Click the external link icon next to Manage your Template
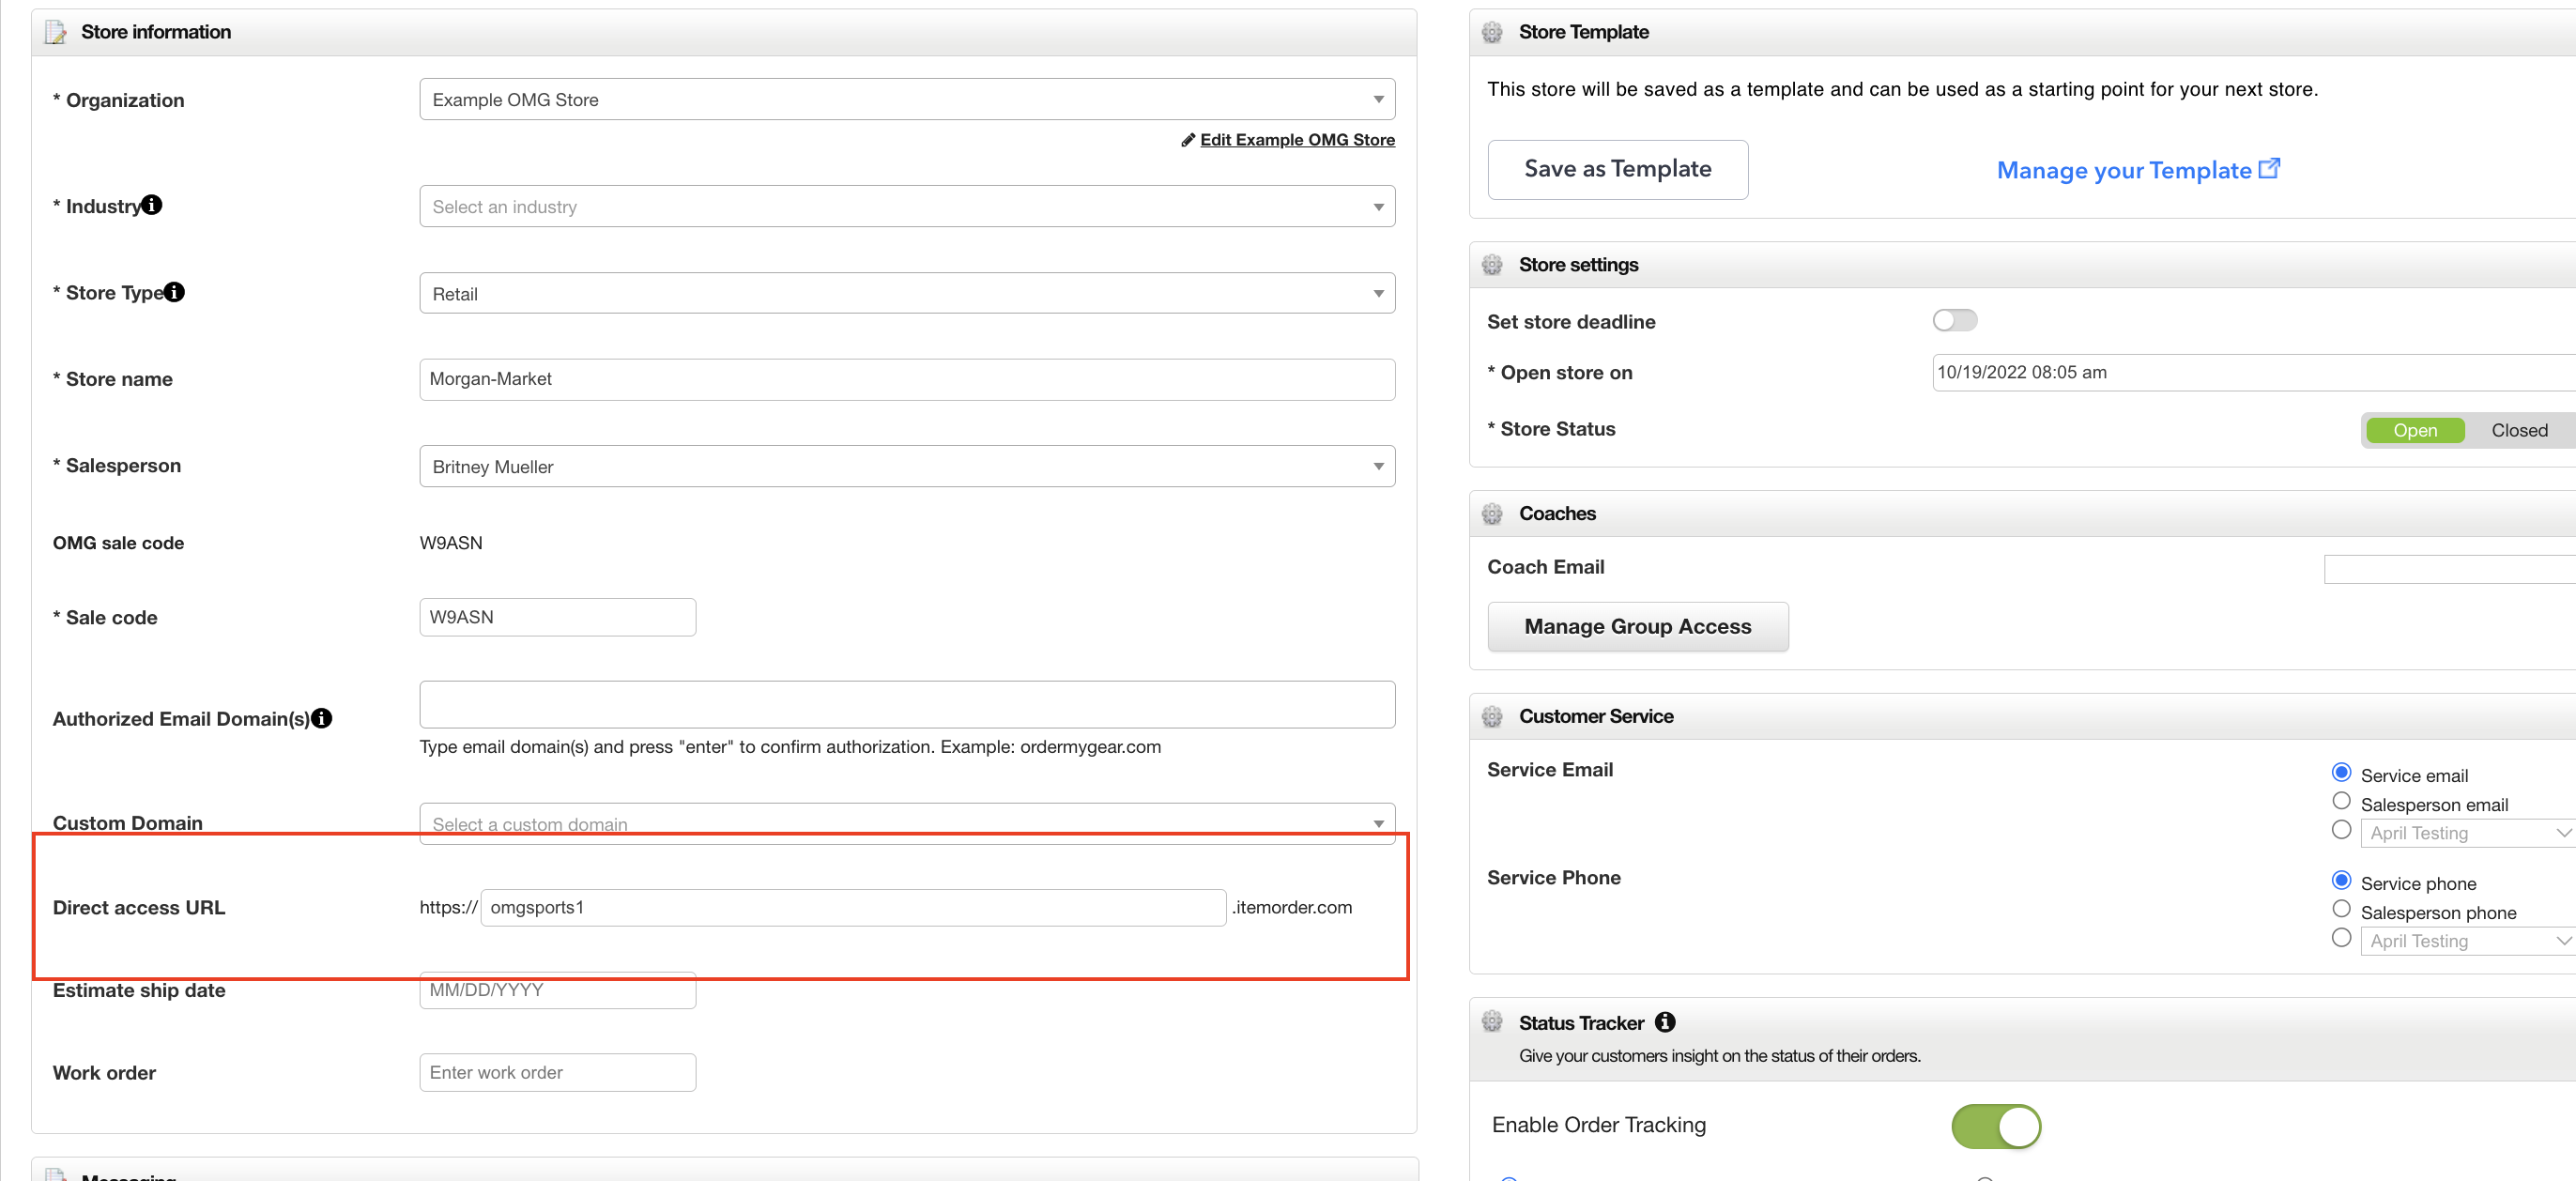This screenshot has height=1181, width=2576. pyautogui.click(x=2270, y=168)
